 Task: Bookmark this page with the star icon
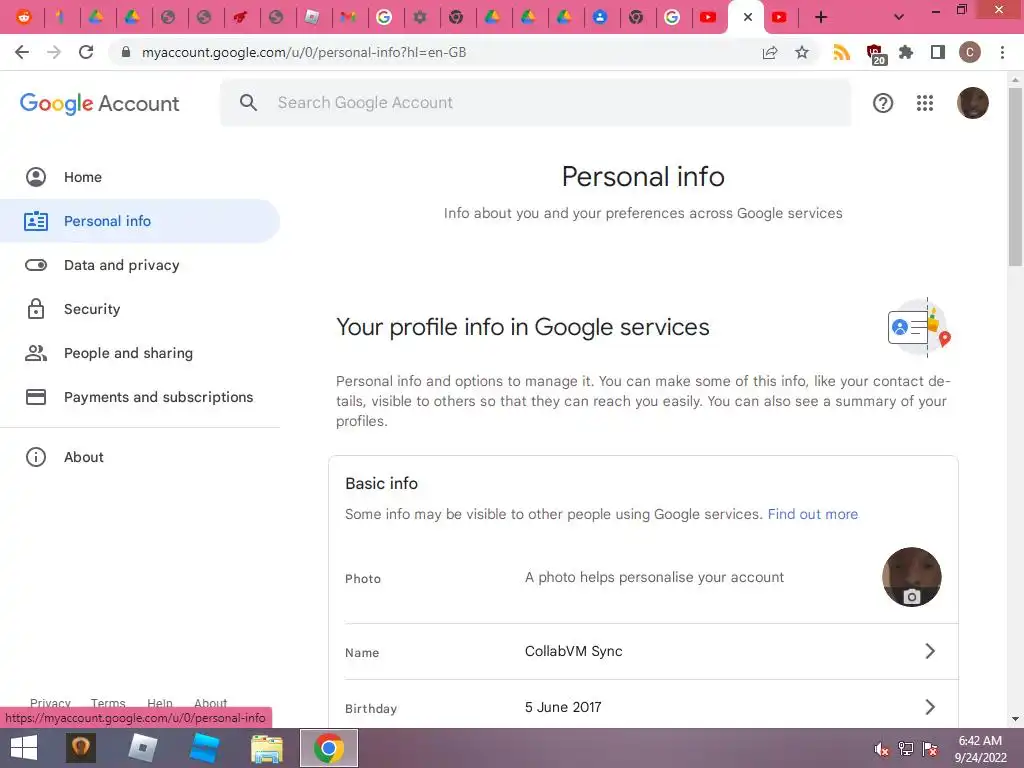point(802,52)
